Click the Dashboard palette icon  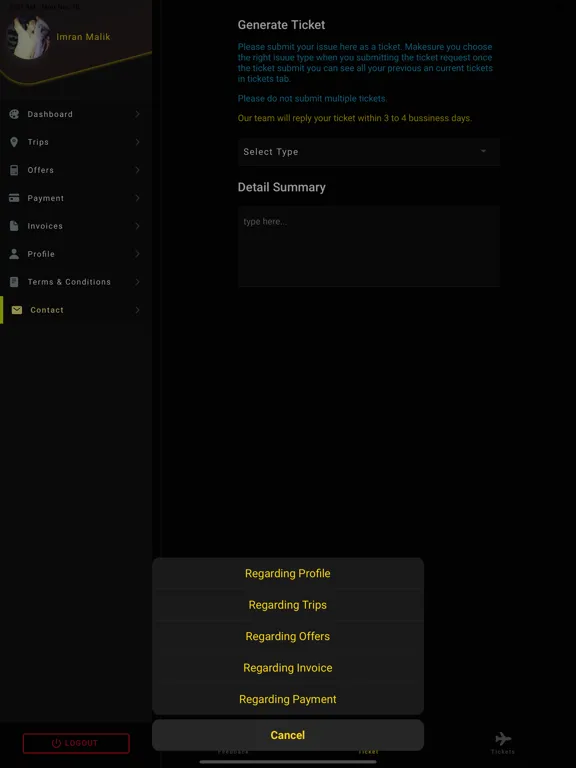pos(14,114)
